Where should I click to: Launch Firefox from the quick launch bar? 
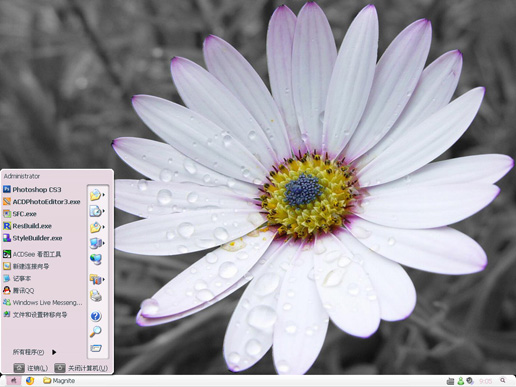30,381
